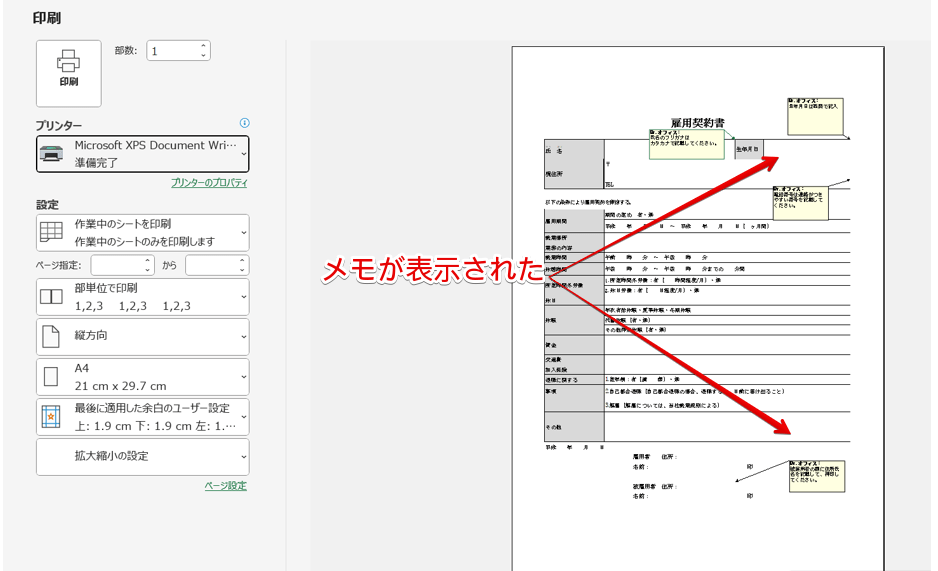Click the large 印刷 print button

68,73
